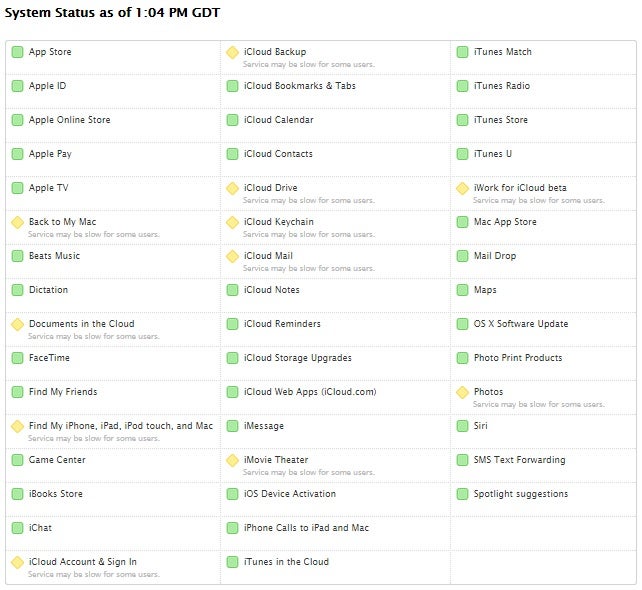The height and width of the screenshot is (590, 642).
Task: Click the green icon beside Siri
Action: click(x=462, y=426)
